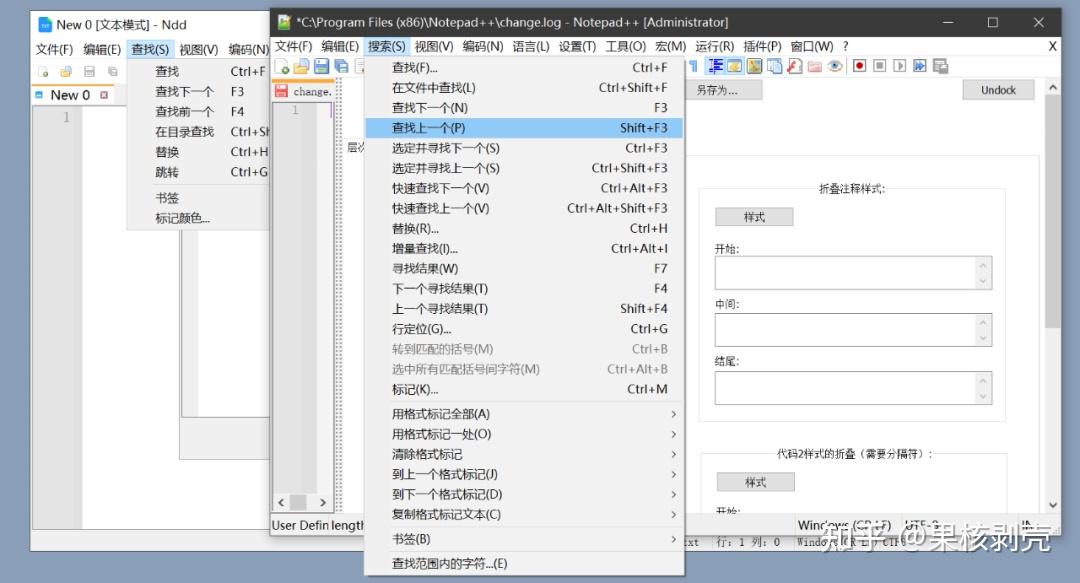1080x583 pixels.
Task: Open 工具(O) menu in Notepad++
Action: [x=625, y=46]
